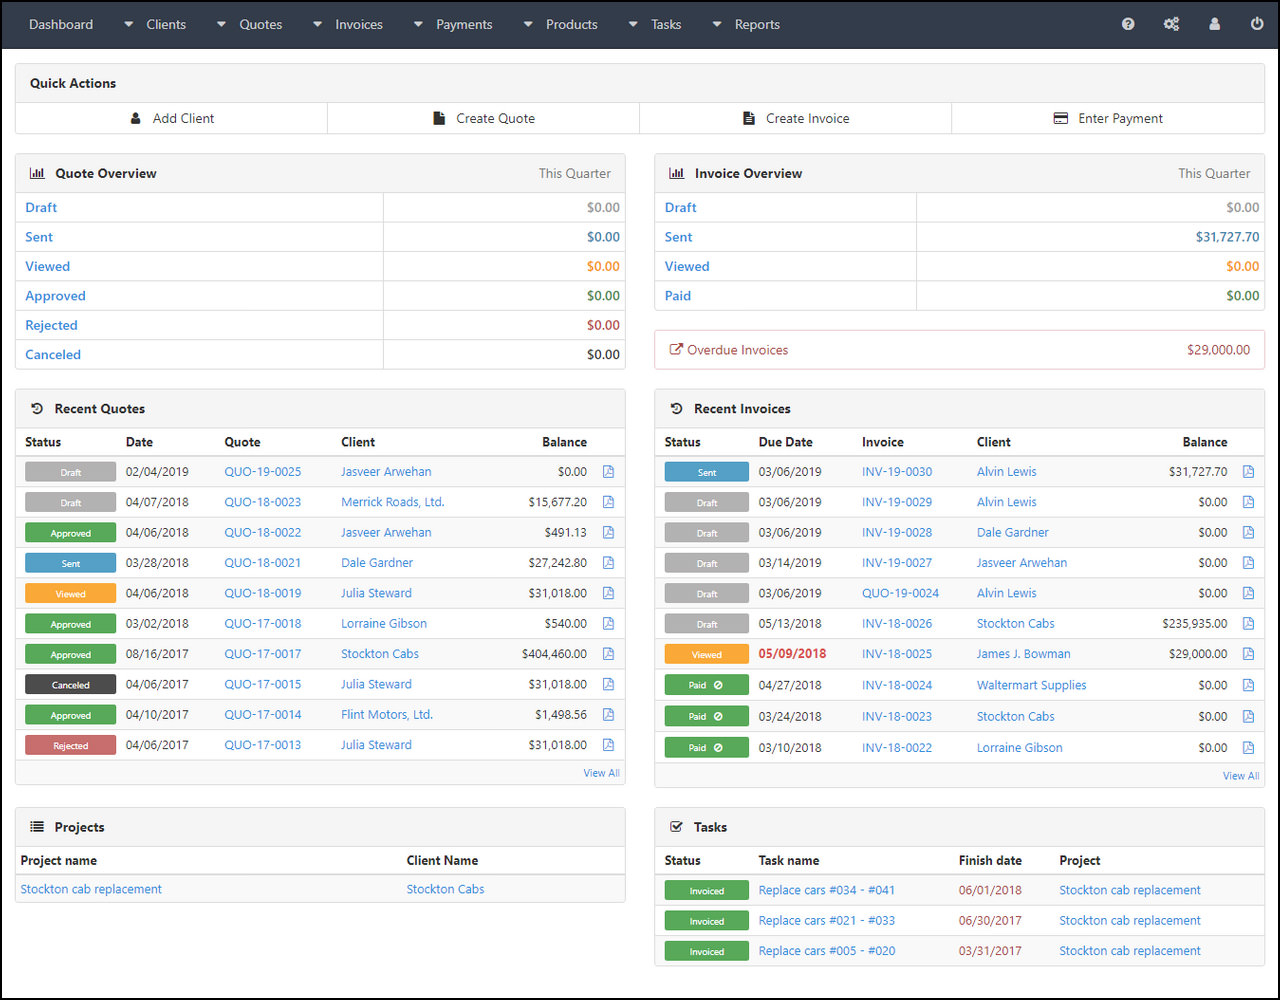
Task: Click the Add Client button
Action: (x=172, y=118)
